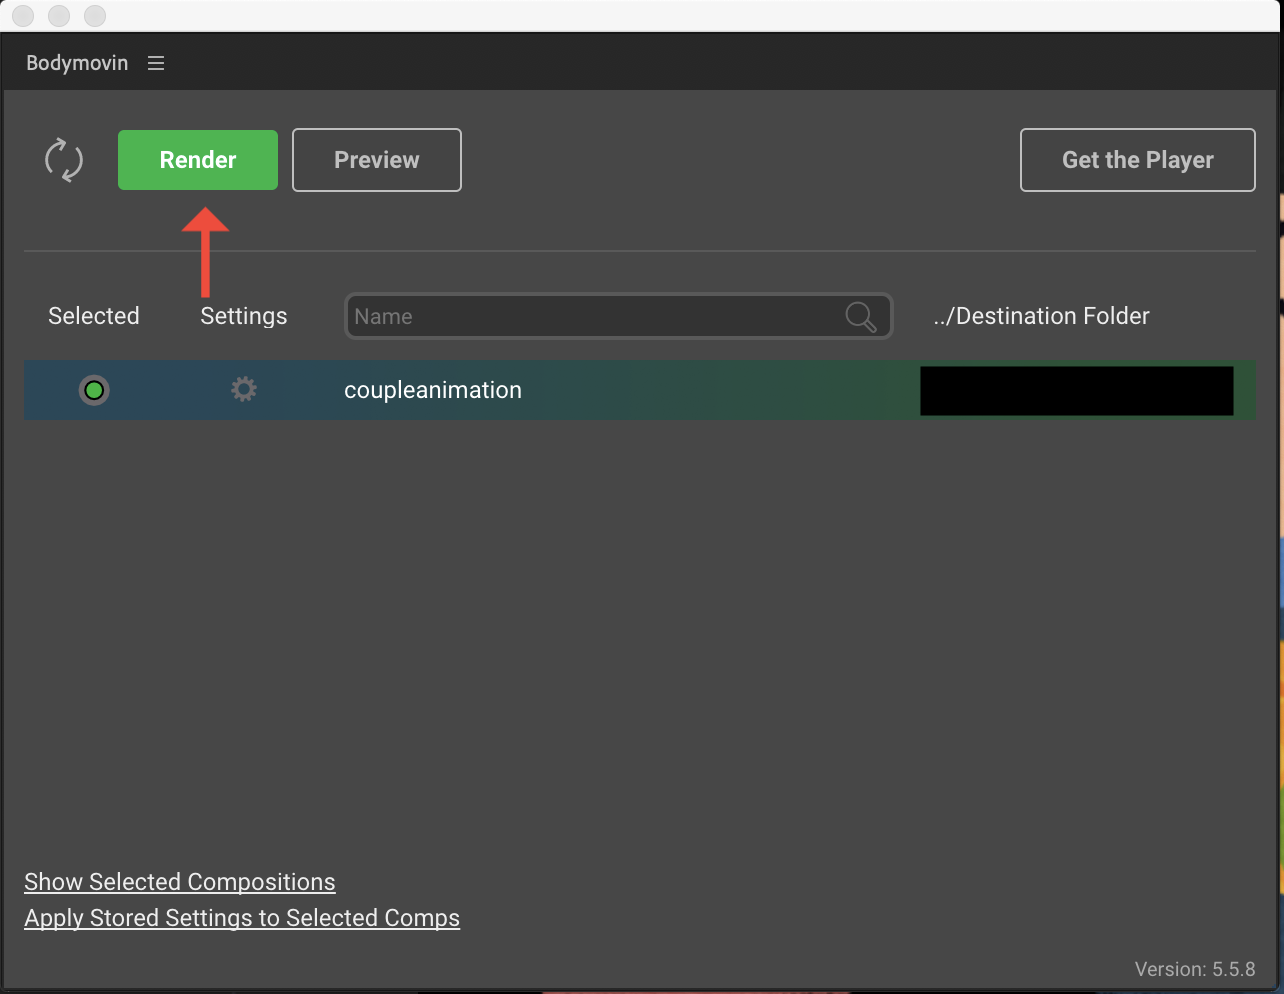The width and height of the screenshot is (1284, 994).
Task: Click the ../Destination Folder header
Action: 1041,316
